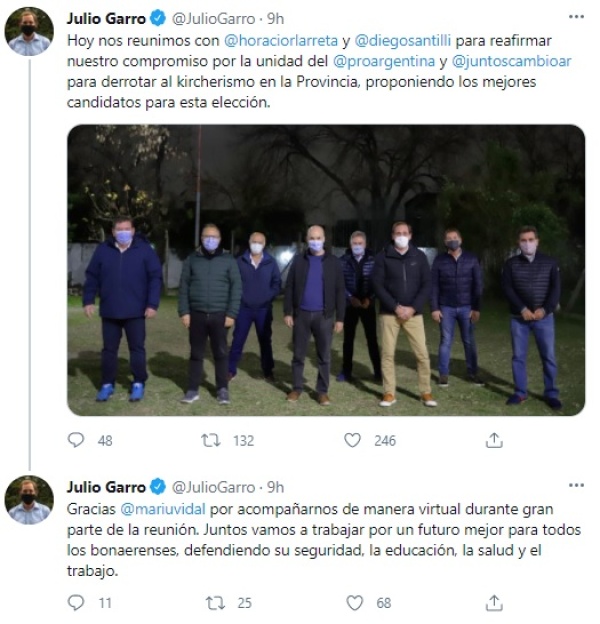Share the second tweet via share icon
This screenshot has height=624, width=600.
[x=494, y=603]
